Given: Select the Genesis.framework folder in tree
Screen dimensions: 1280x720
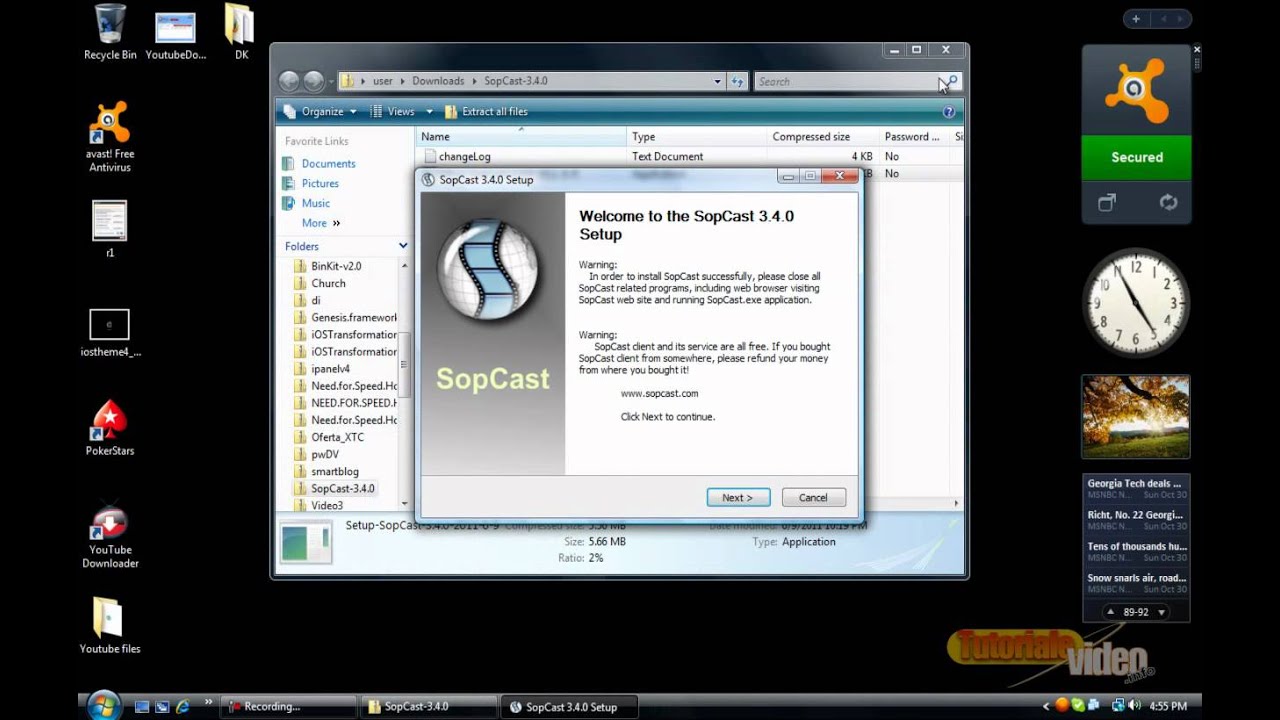Looking at the screenshot, I should point(345,318).
